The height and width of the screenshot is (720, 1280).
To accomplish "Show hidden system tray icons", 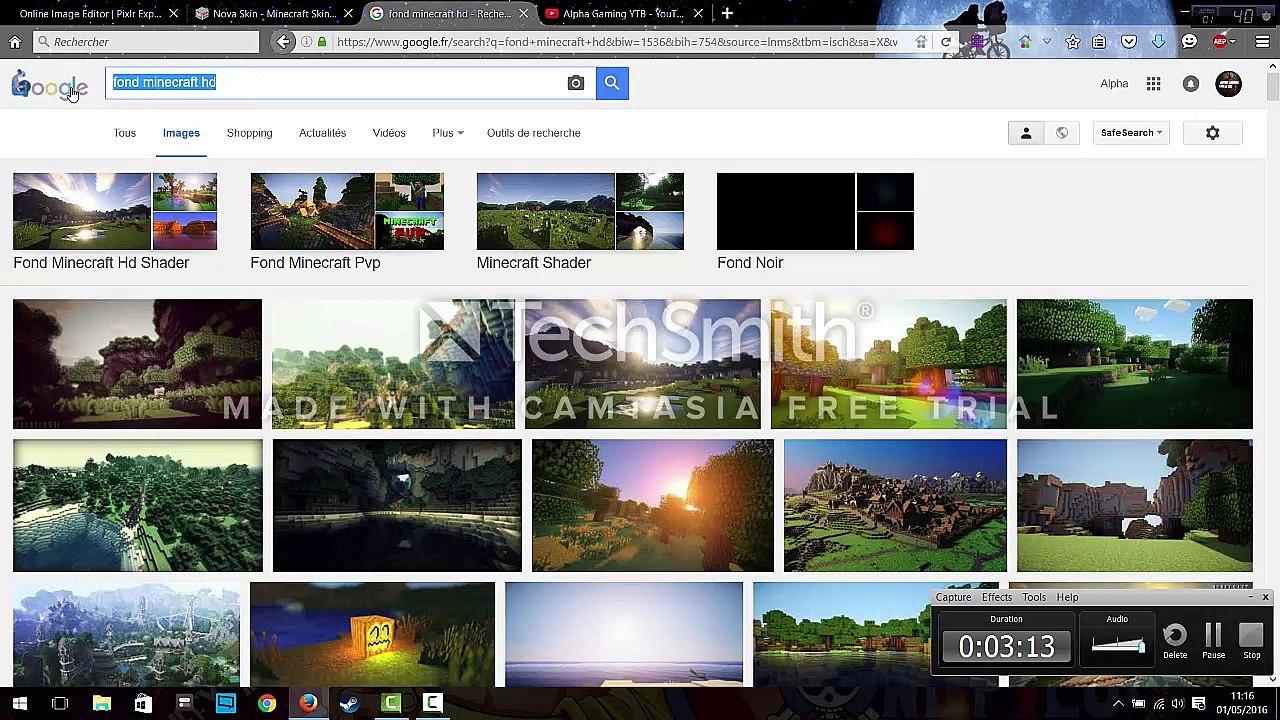I will [1118, 703].
